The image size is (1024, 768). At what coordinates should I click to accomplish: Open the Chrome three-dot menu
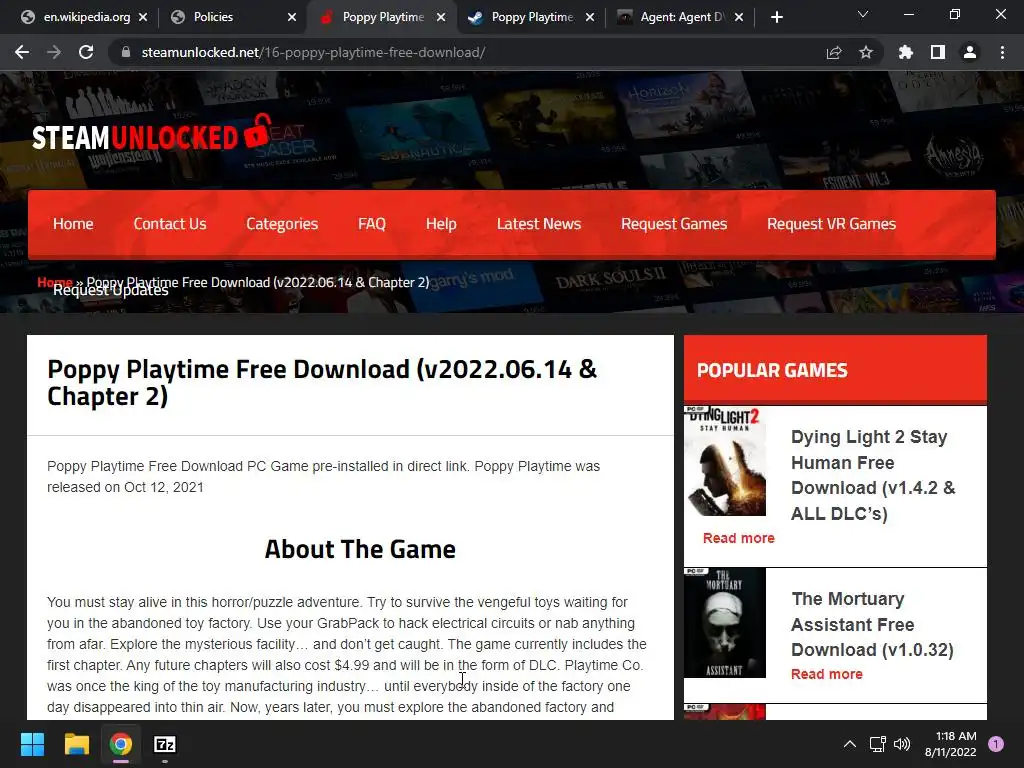click(1002, 52)
